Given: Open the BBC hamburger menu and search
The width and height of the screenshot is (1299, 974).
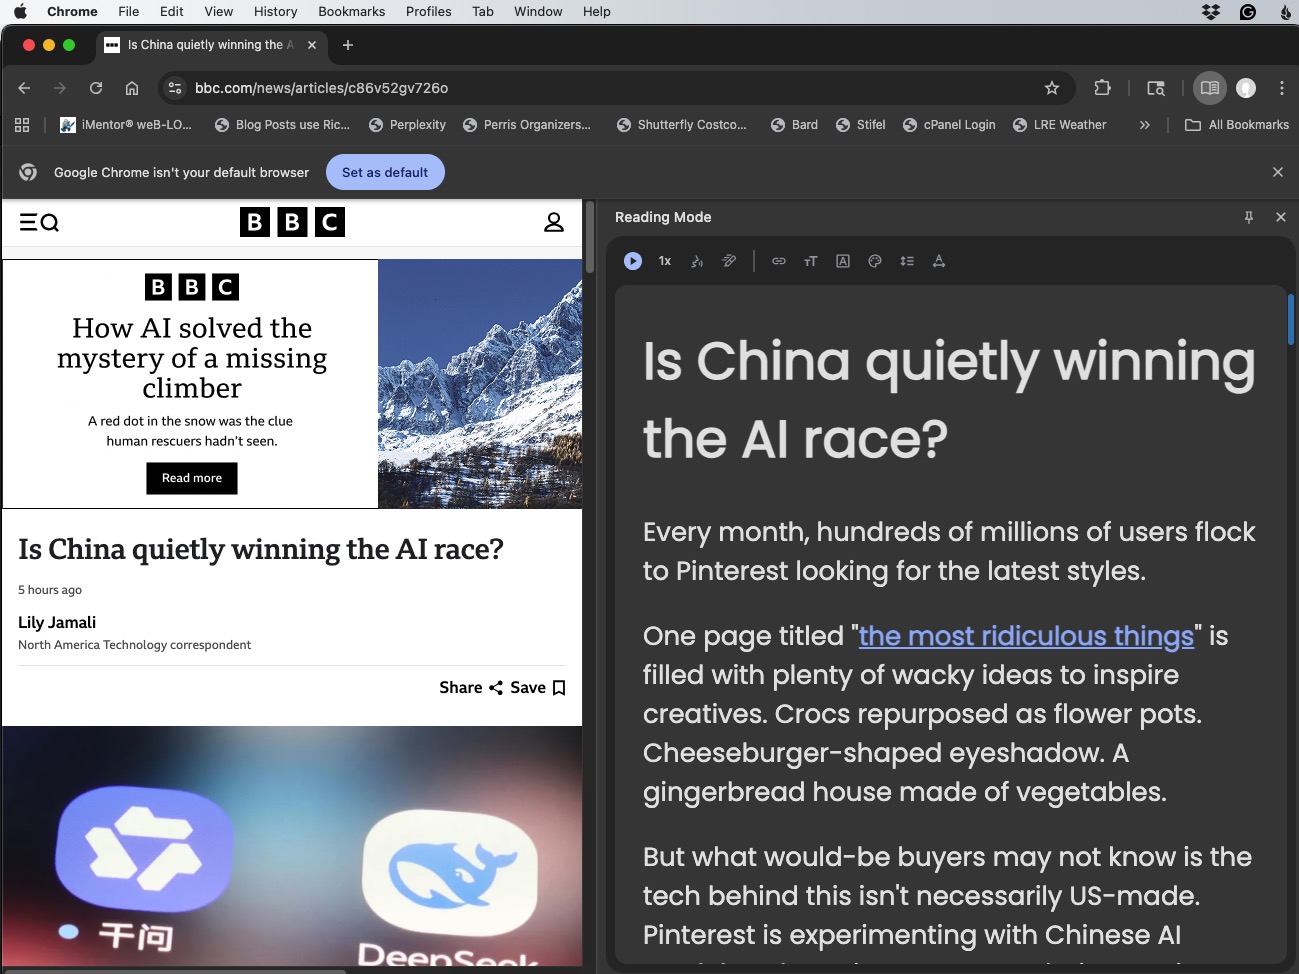Looking at the screenshot, I should click(x=39, y=222).
